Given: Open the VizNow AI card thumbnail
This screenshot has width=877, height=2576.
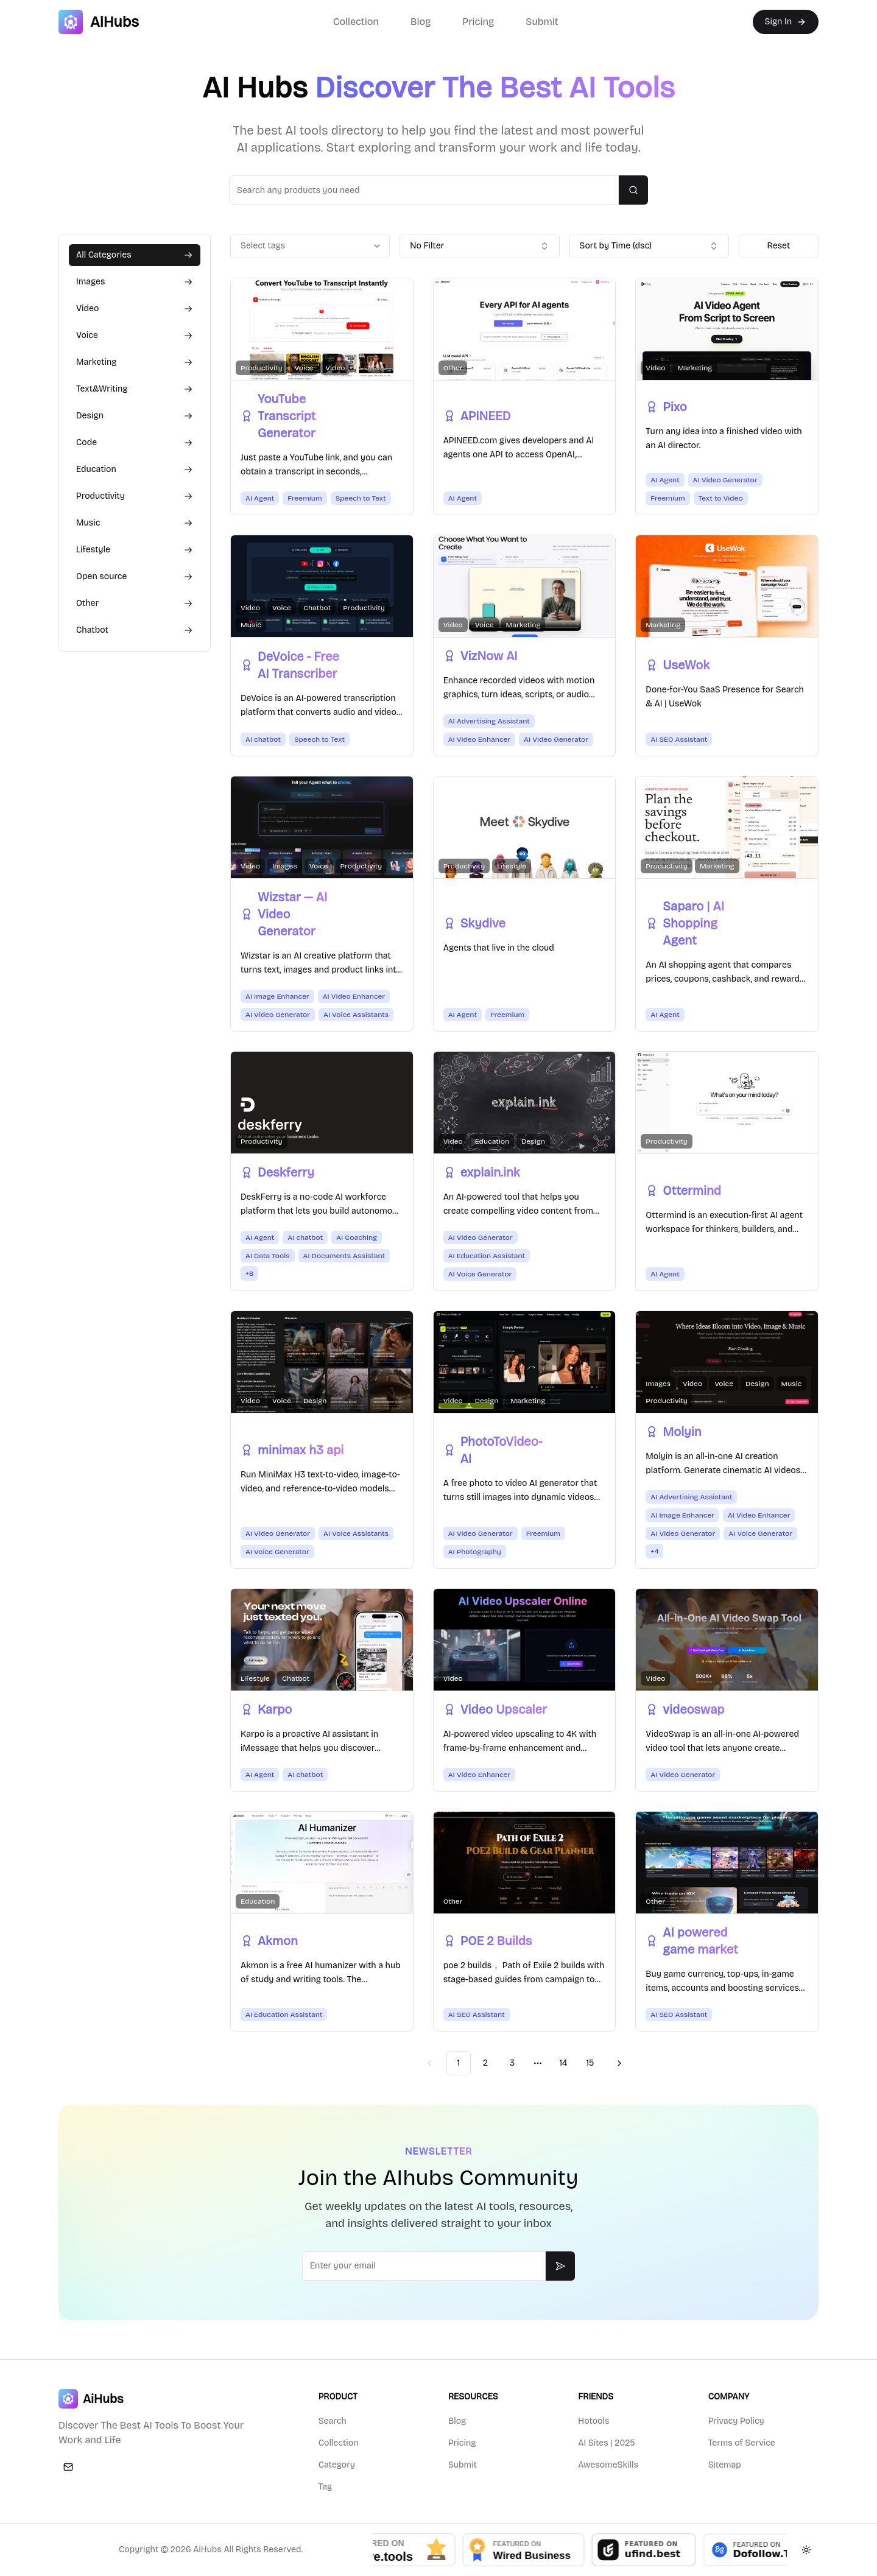Looking at the screenshot, I should tap(524, 586).
